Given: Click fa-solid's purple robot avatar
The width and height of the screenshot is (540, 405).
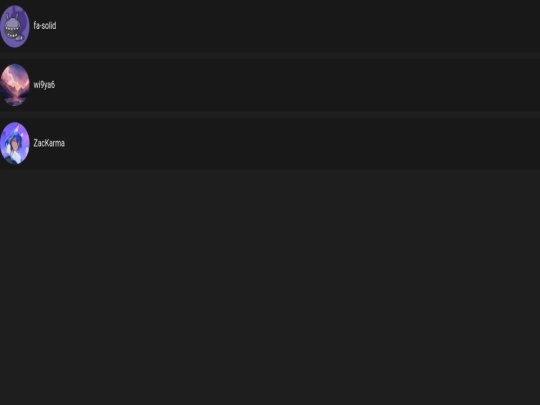Looking at the screenshot, I should coord(15,26).
